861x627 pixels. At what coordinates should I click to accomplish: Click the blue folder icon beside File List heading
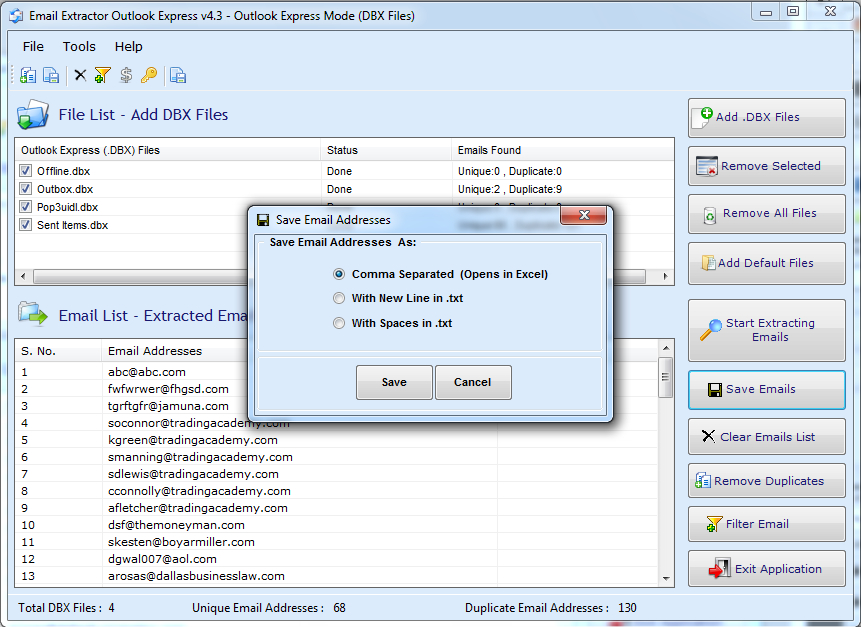tap(33, 114)
